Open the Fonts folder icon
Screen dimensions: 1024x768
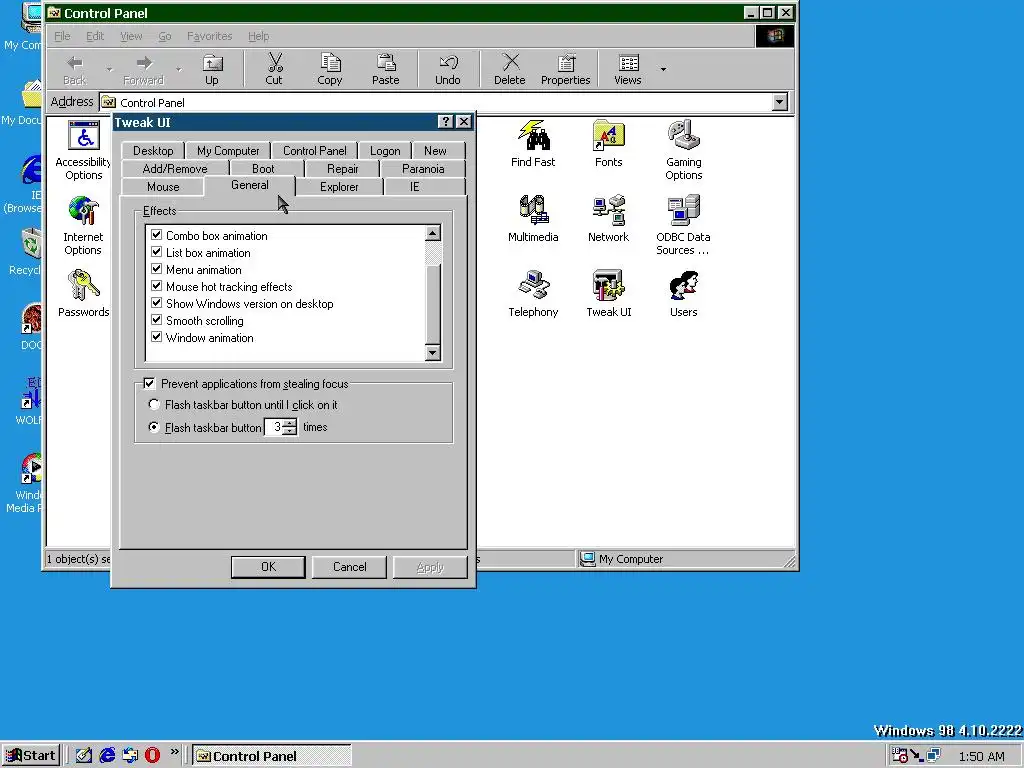pyautogui.click(x=609, y=144)
